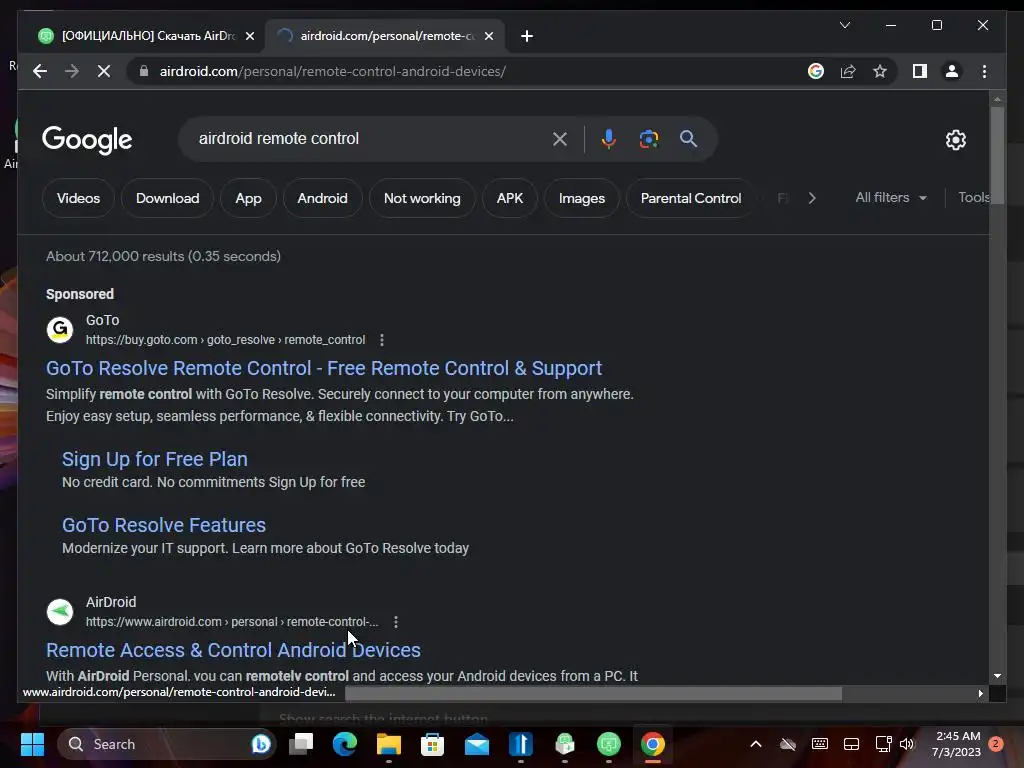Open Chrome three-dot menu
The width and height of the screenshot is (1024, 768).
[984, 71]
